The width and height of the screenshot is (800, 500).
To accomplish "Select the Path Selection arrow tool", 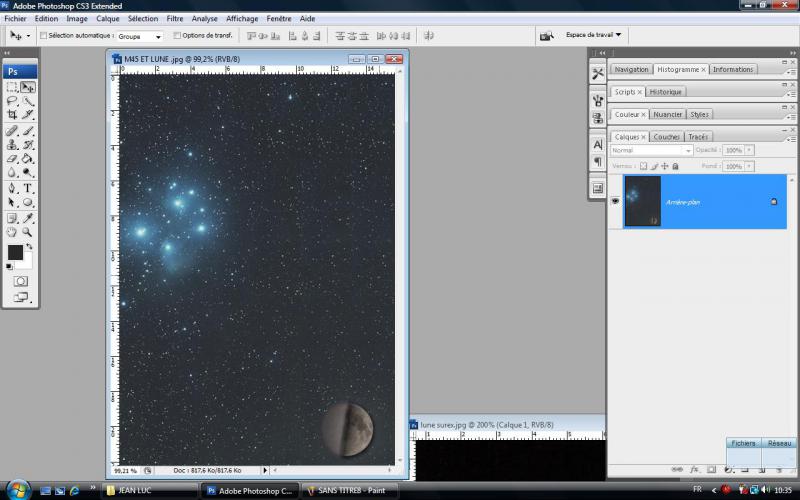I will (x=12, y=202).
